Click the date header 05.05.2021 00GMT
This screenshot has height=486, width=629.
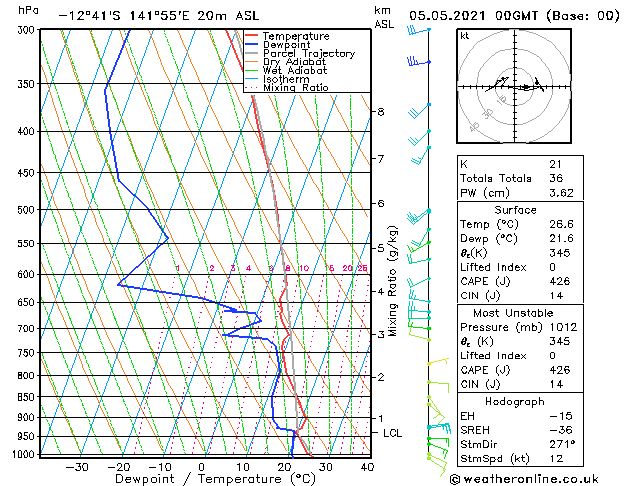pyautogui.click(x=473, y=16)
